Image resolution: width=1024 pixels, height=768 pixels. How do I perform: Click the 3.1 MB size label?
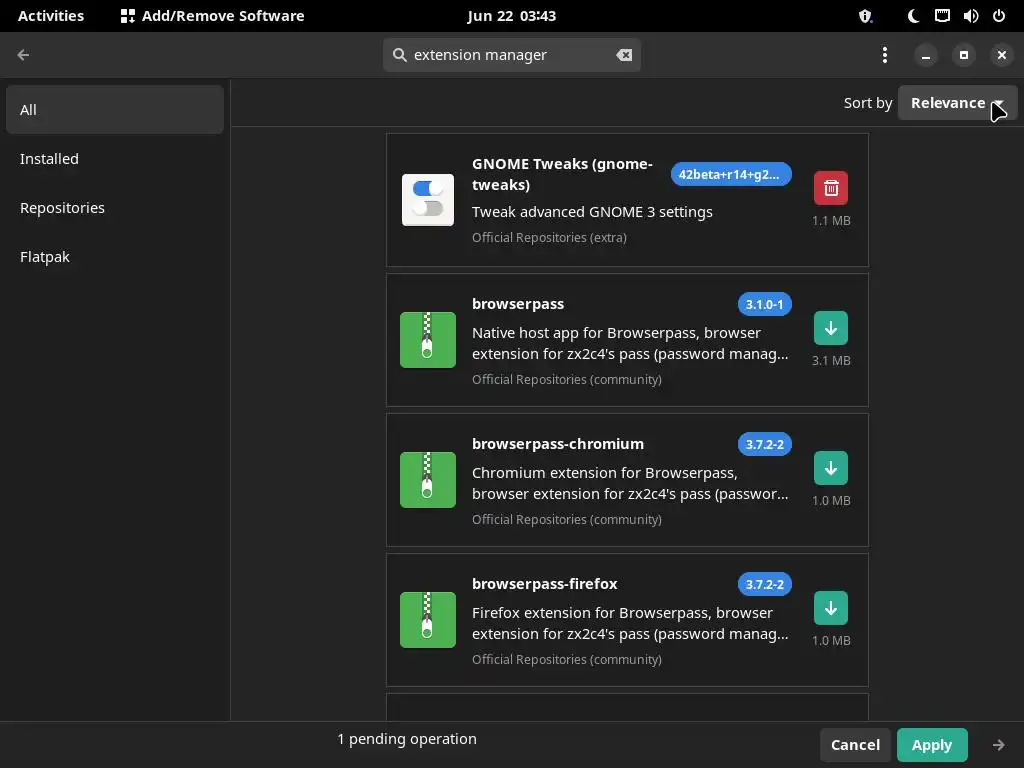(831, 360)
